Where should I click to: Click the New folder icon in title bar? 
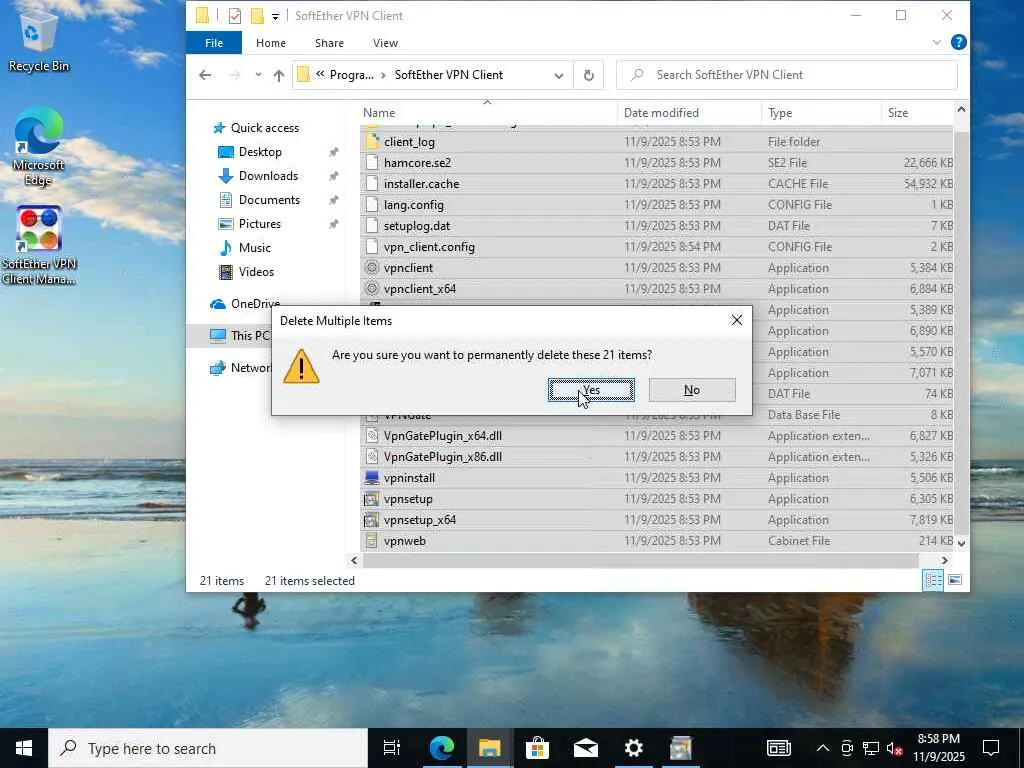pos(257,16)
